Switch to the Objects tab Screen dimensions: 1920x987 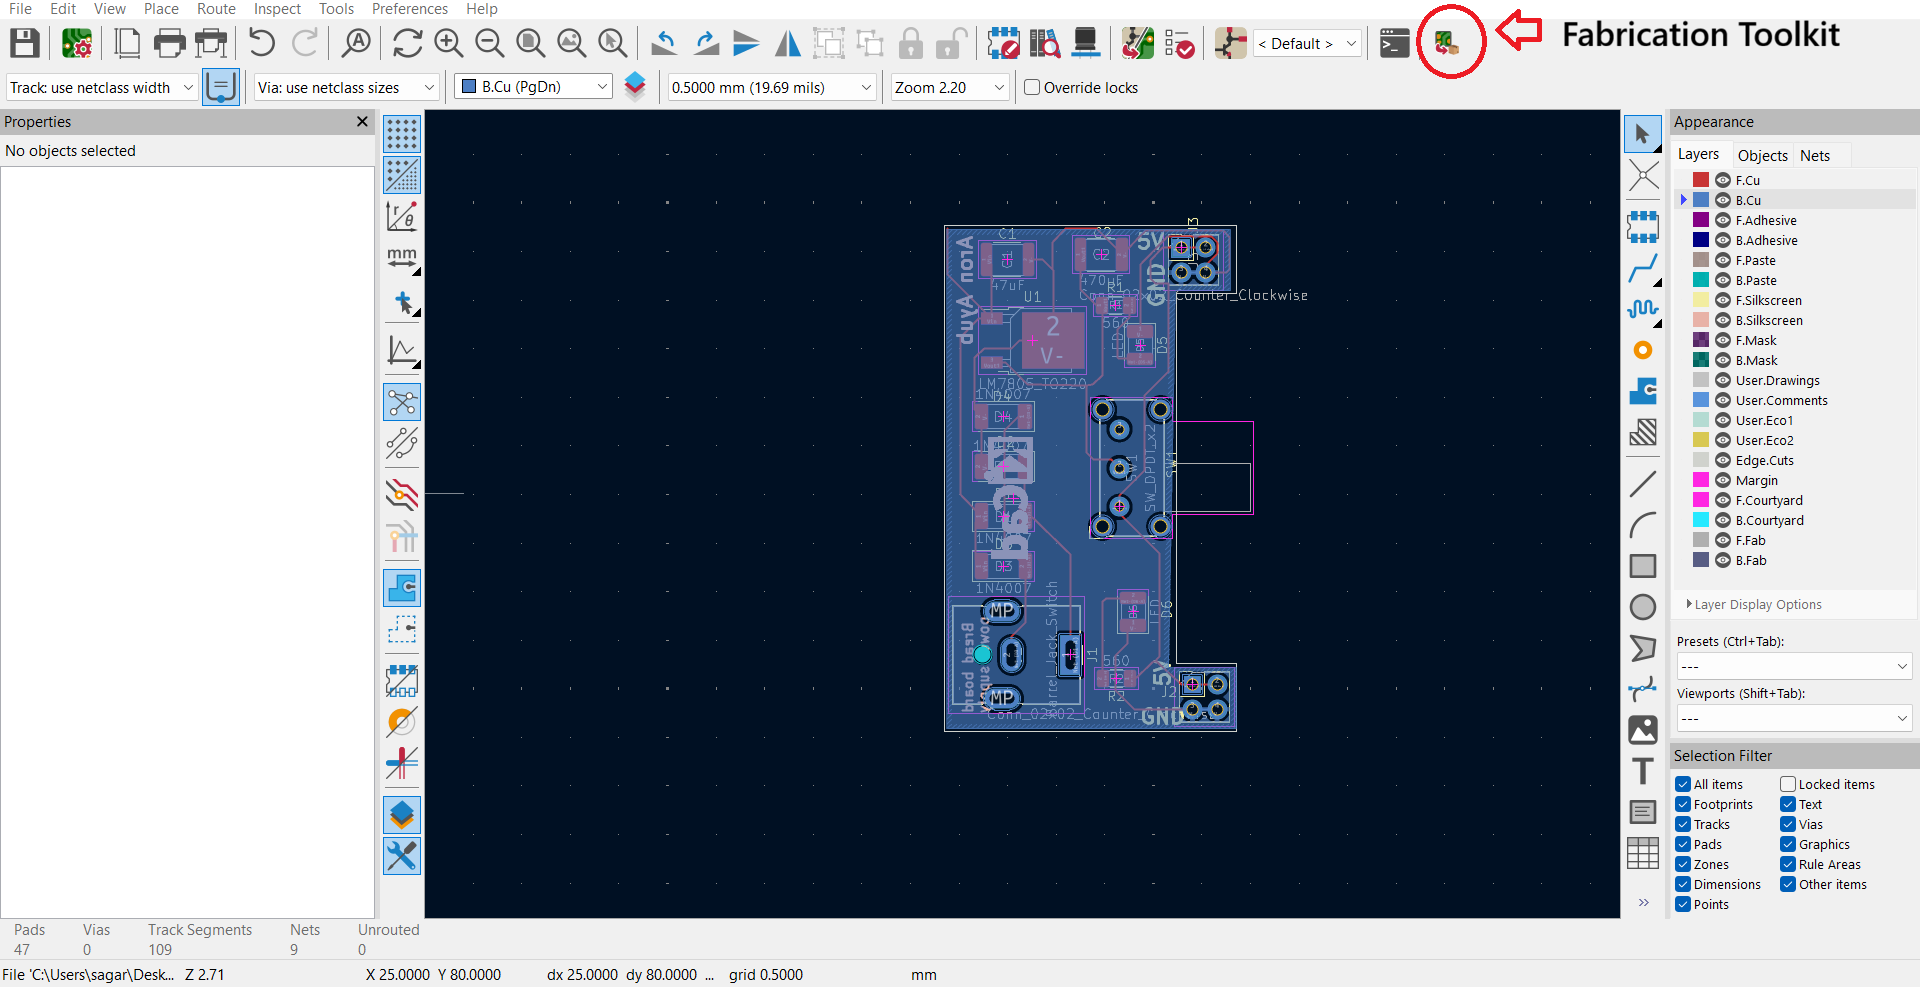[x=1762, y=155]
